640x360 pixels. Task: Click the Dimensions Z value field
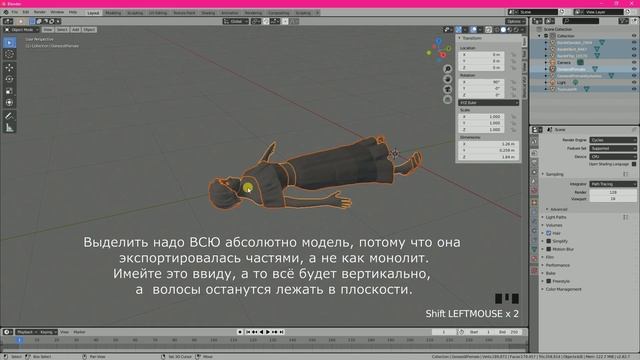(x=489, y=157)
